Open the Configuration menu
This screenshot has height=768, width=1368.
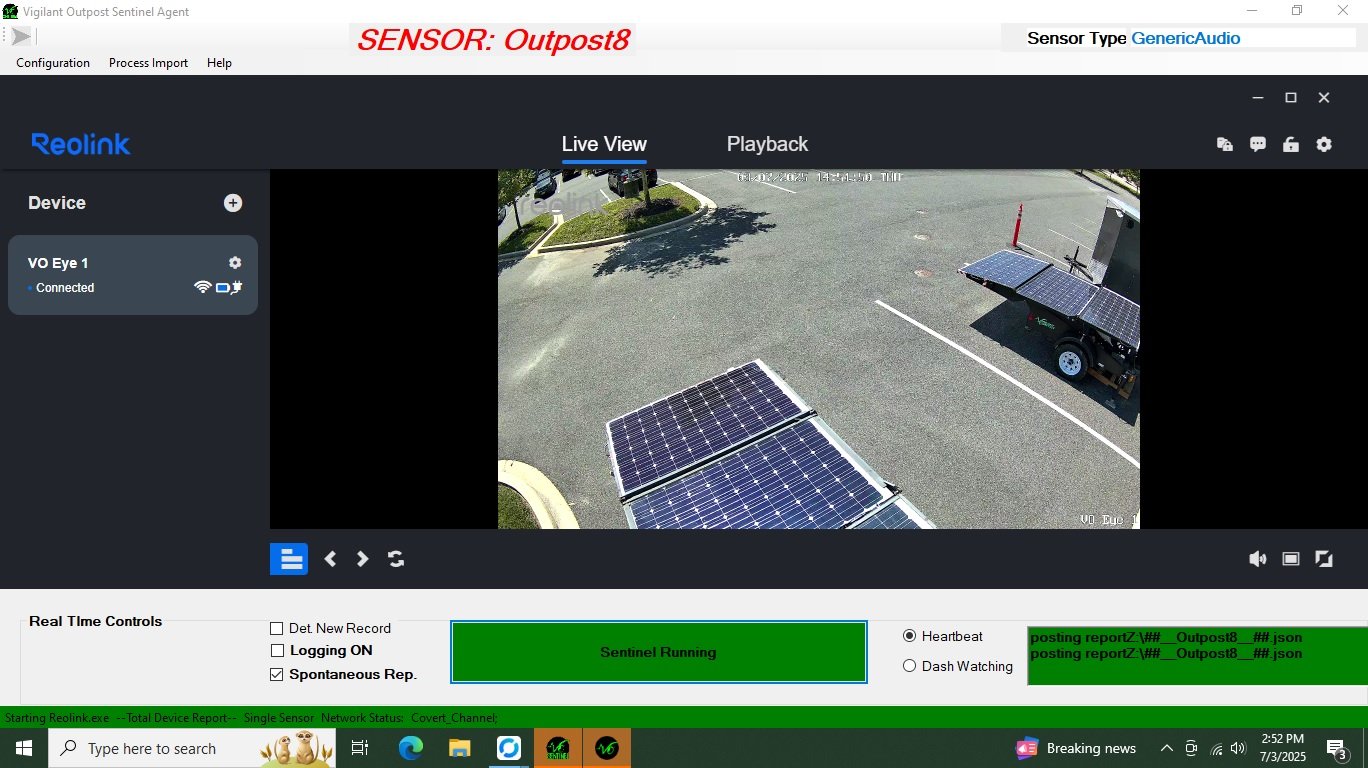coord(53,63)
